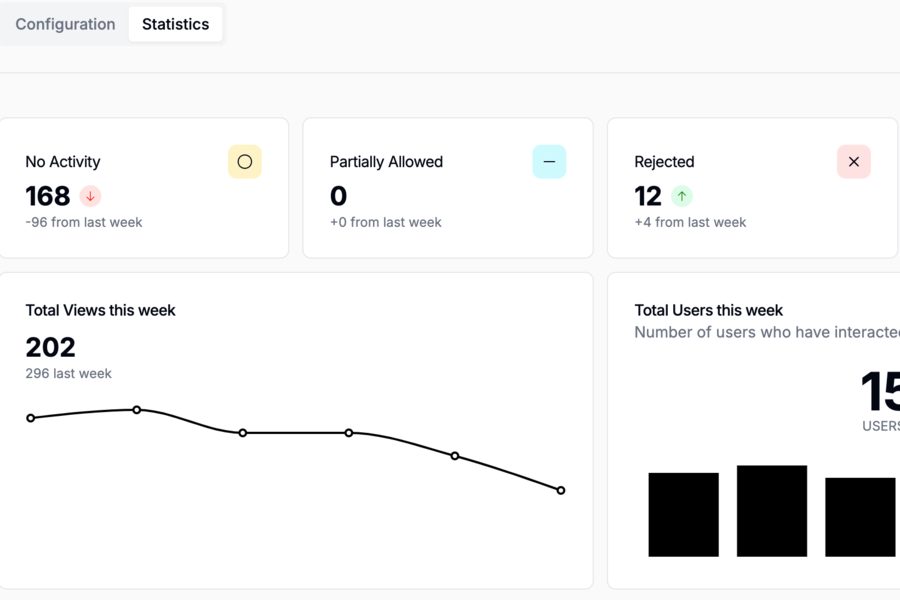Screen dimensions: 900x600
Task: Click the third data point on the views line
Action: [x=243, y=433]
